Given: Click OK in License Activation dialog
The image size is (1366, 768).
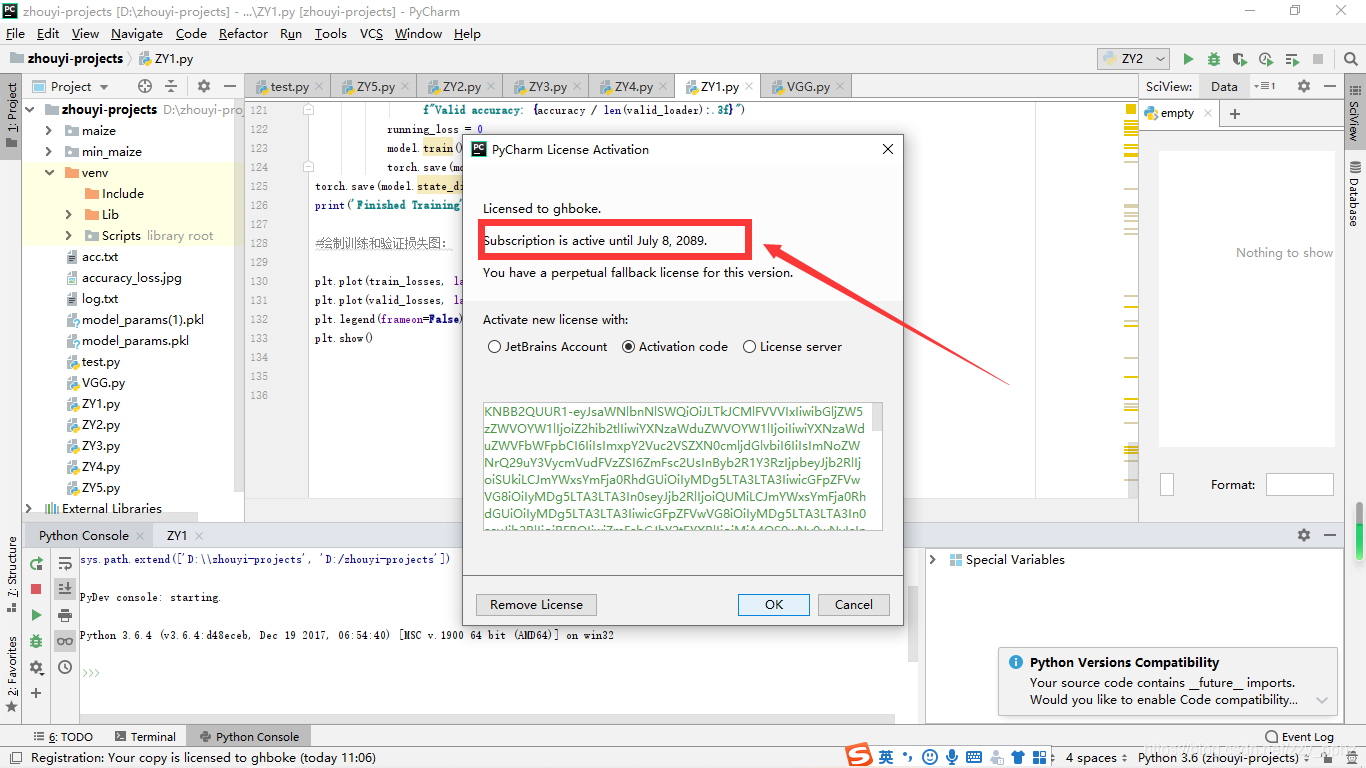Looking at the screenshot, I should point(774,605).
